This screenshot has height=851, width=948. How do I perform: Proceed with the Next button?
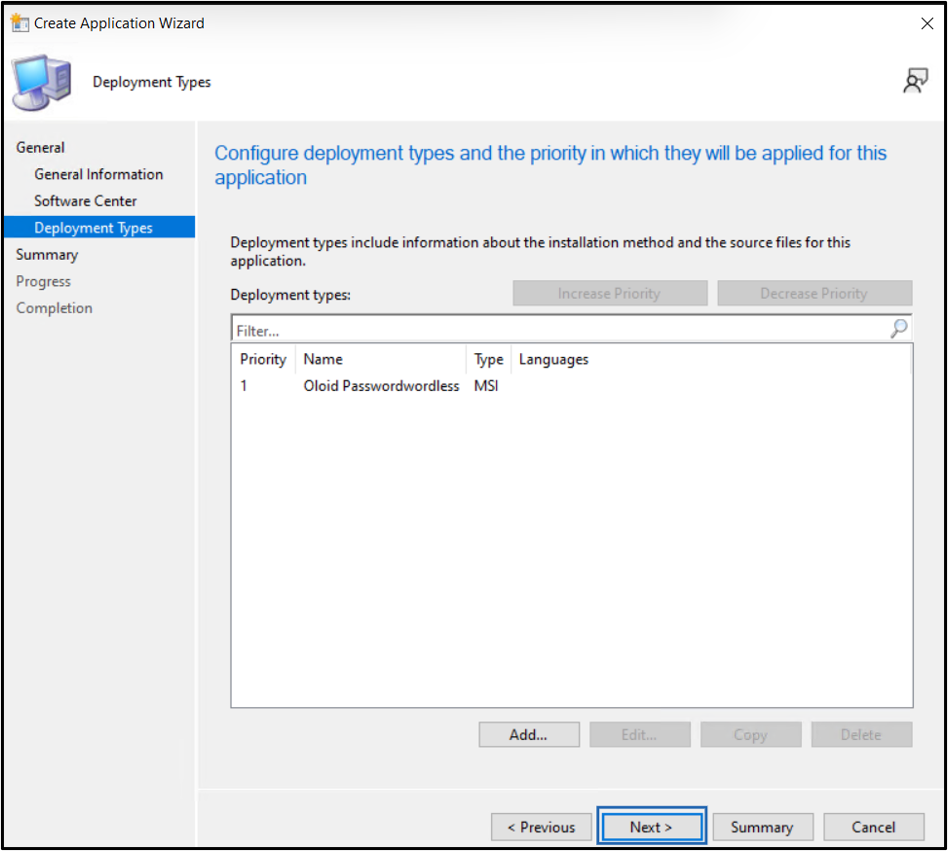[652, 827]
